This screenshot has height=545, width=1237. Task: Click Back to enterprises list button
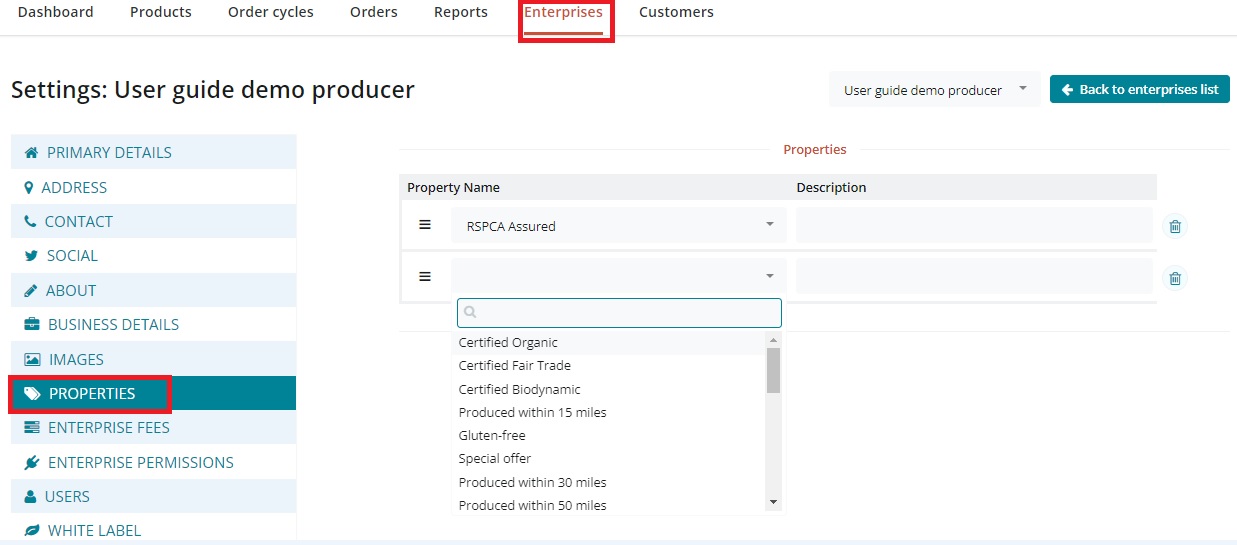click(1139, 89)
